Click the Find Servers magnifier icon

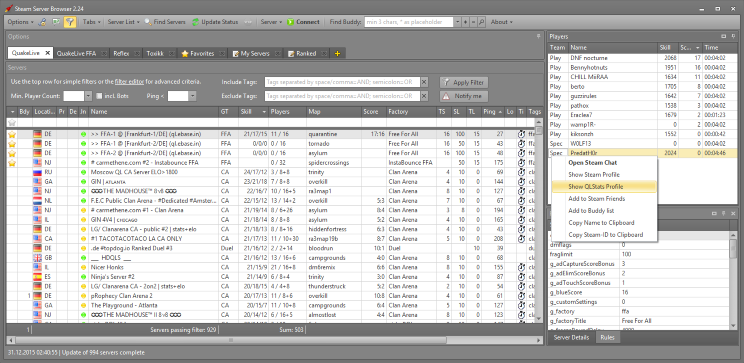point(148,22)
